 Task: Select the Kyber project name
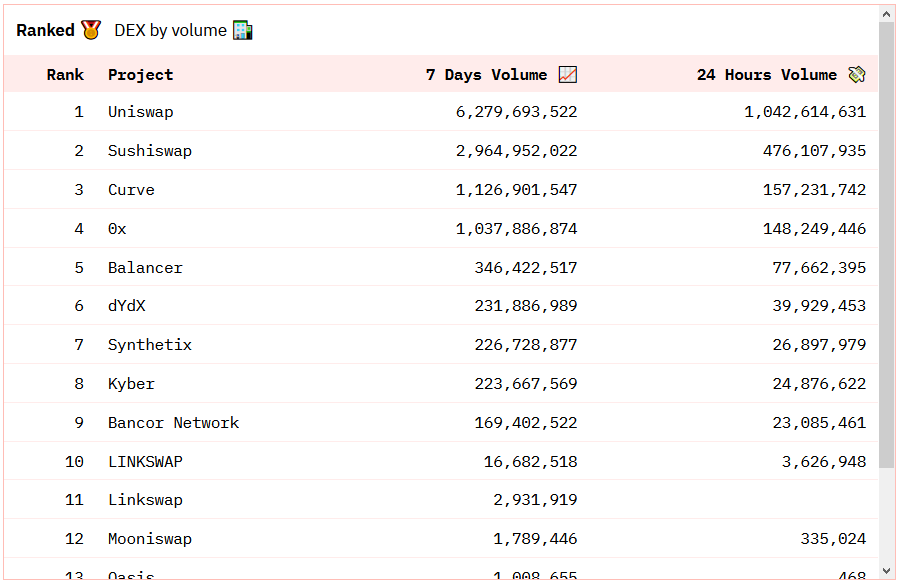coord(131,384)
